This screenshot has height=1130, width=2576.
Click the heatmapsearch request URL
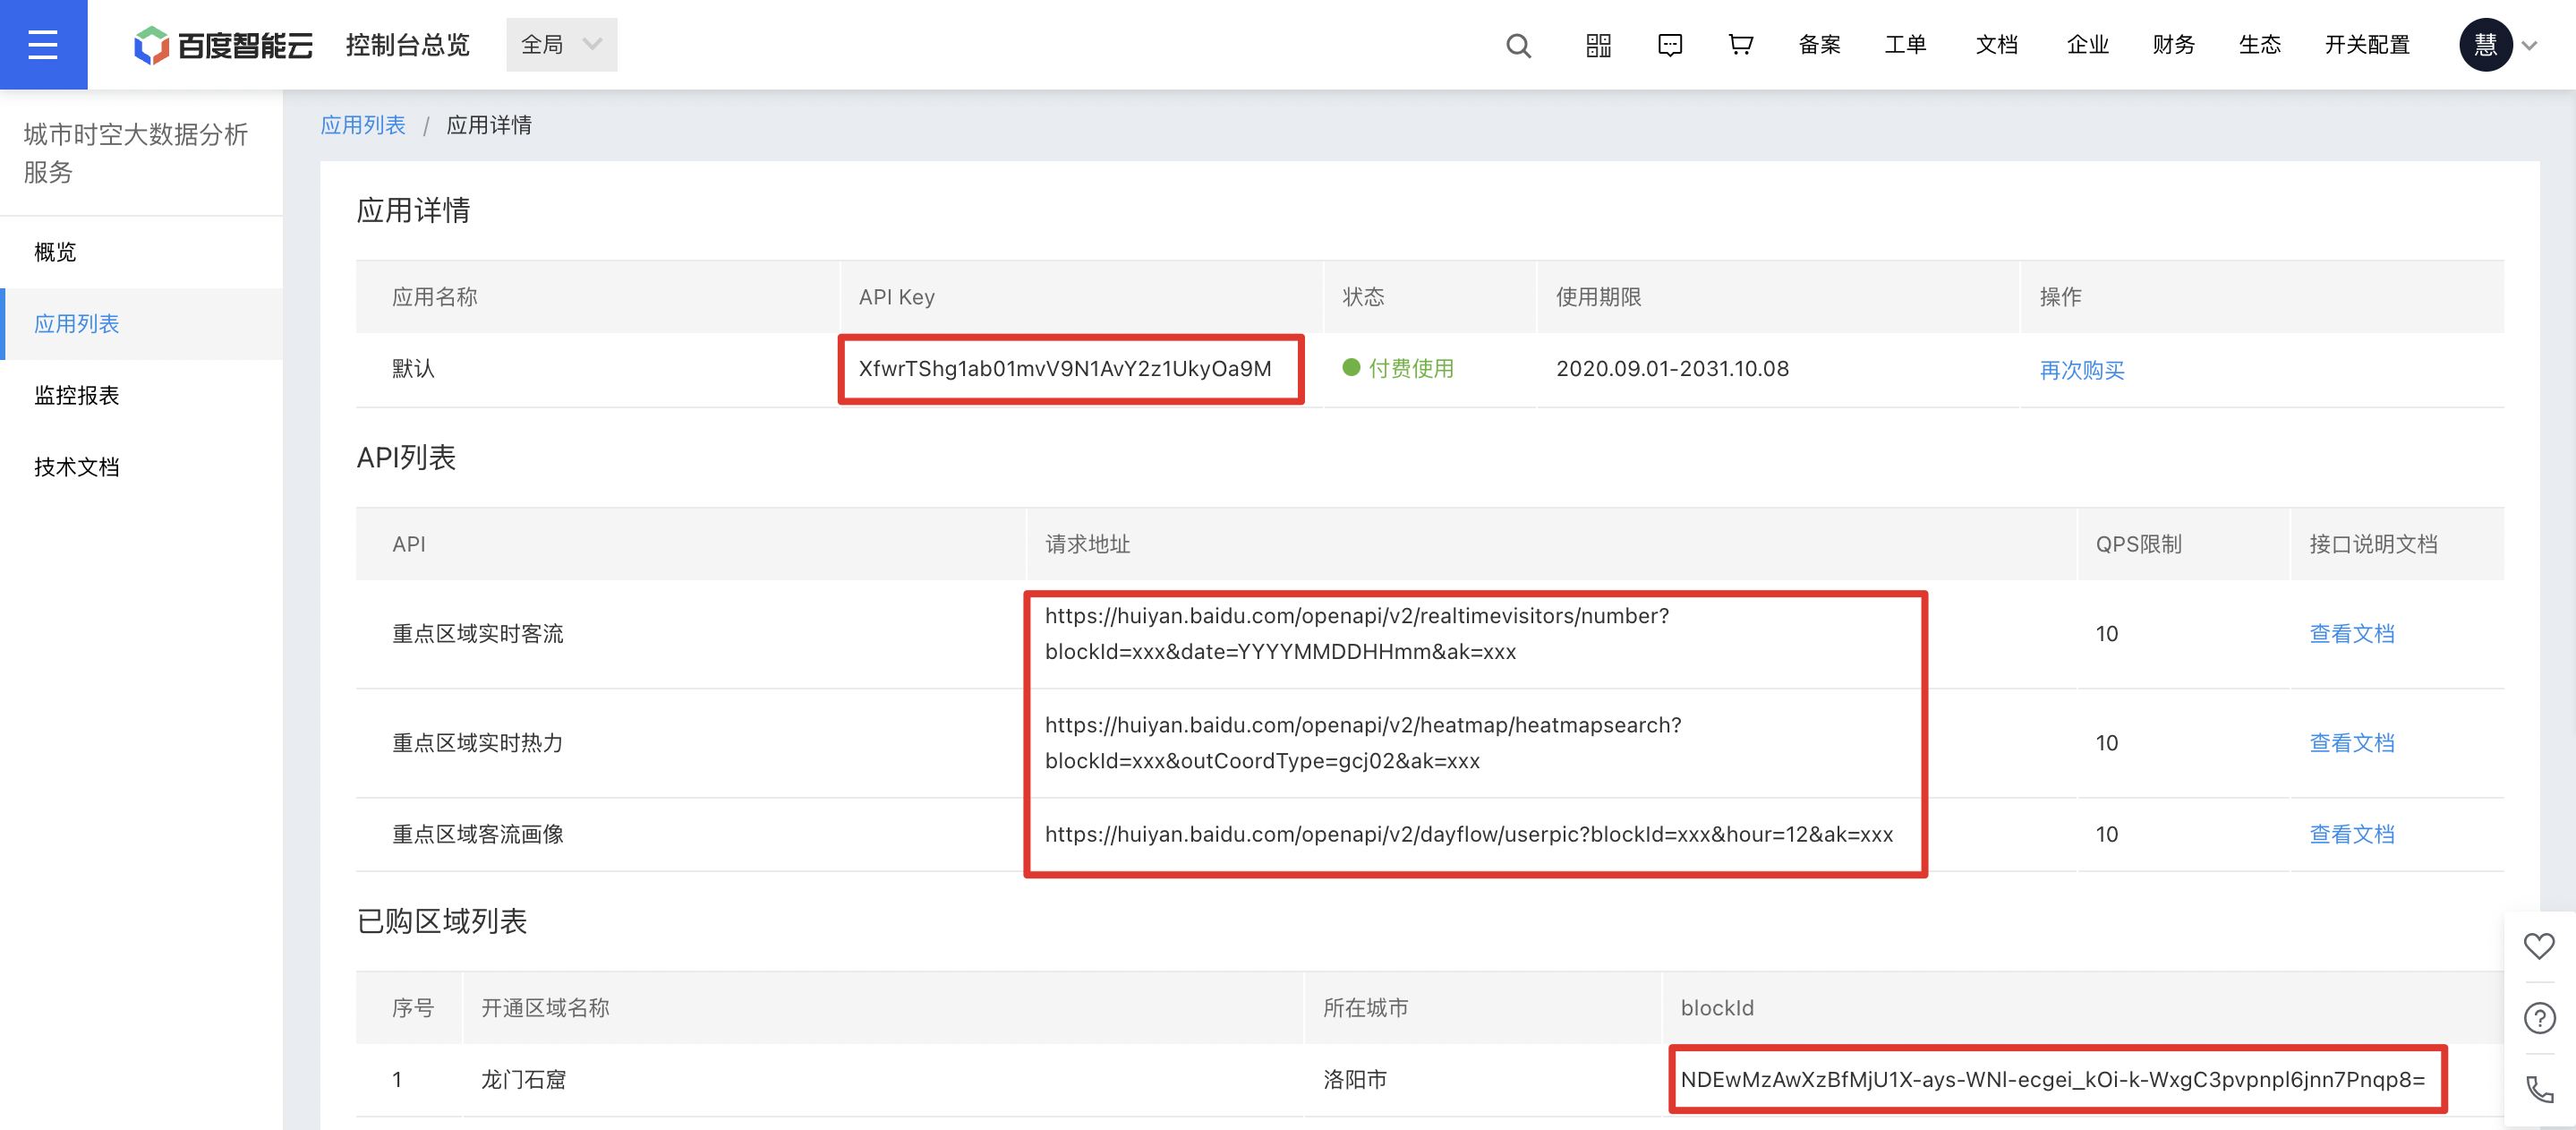point(1363,743)
